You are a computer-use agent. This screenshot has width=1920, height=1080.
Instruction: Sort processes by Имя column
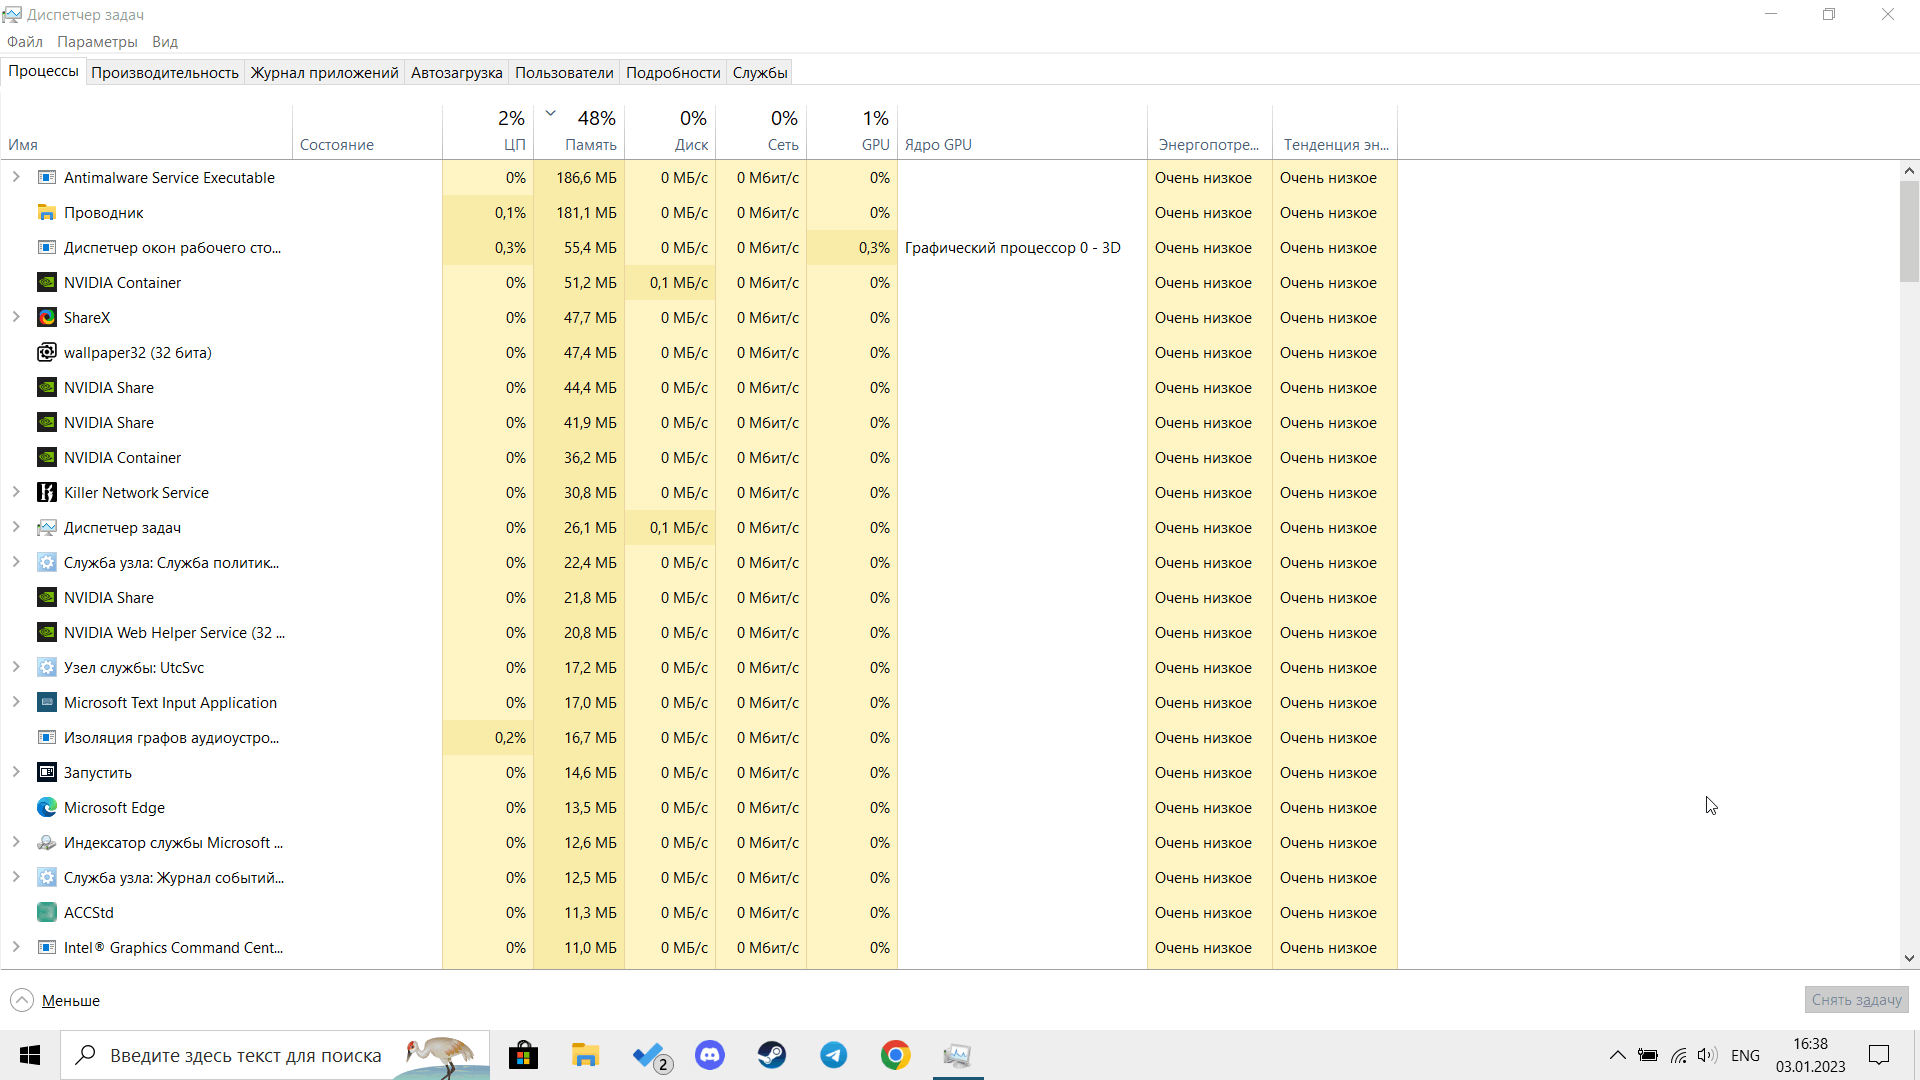[x=147, y=131]
